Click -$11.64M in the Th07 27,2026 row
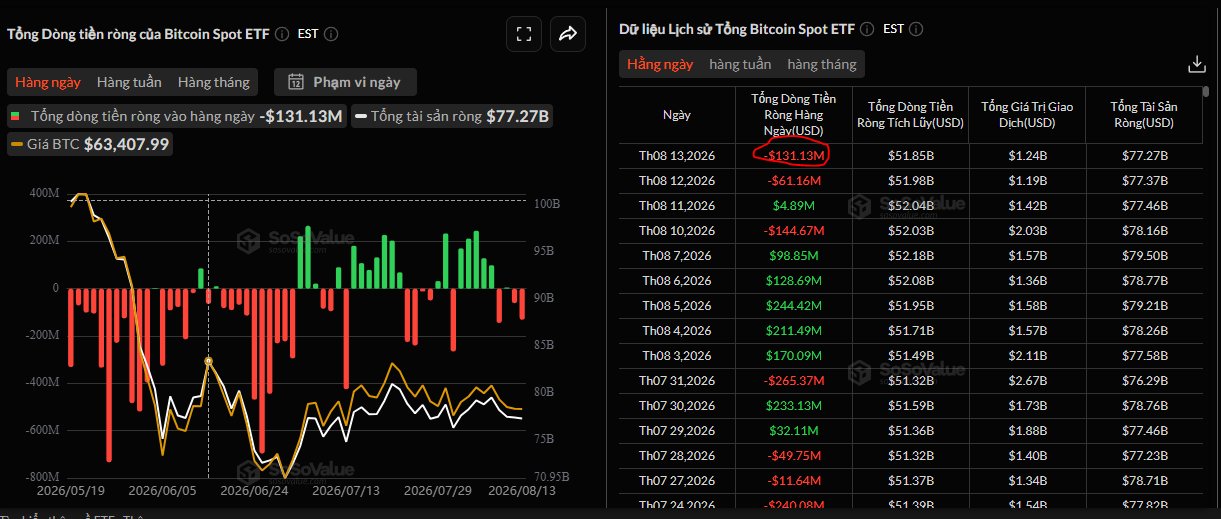The width and height of the screenshot is (1221, 519). pyautogui.click(x=793, y=481)
